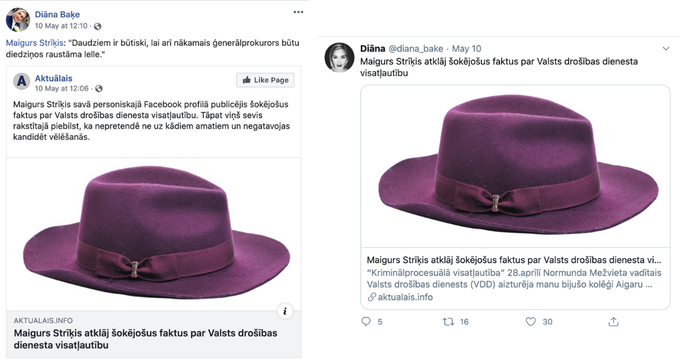The image size is (685, 360).
Task: Click the @diana_bake Twitter handle
Action: click(x=415, y=48)
